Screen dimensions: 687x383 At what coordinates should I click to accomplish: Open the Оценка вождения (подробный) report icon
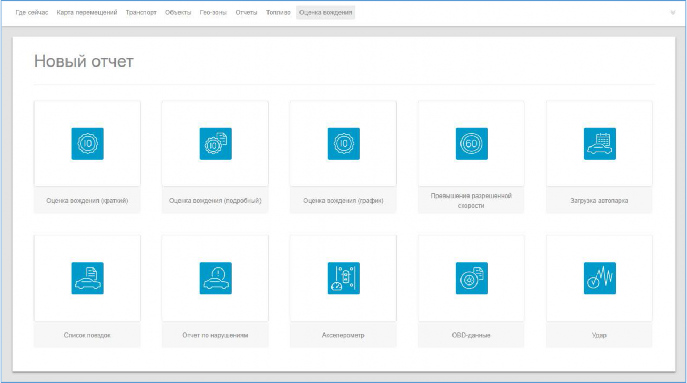pos(216,144)
